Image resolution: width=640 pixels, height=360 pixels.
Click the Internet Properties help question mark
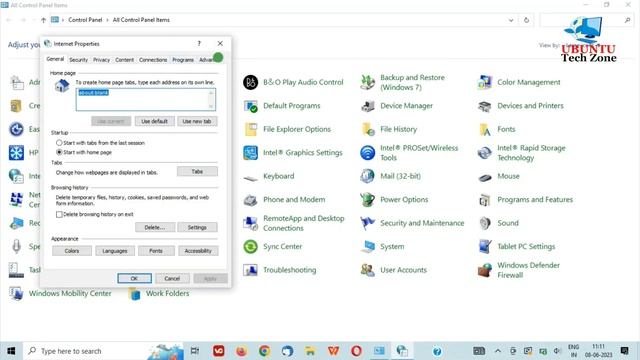[199, 43]
